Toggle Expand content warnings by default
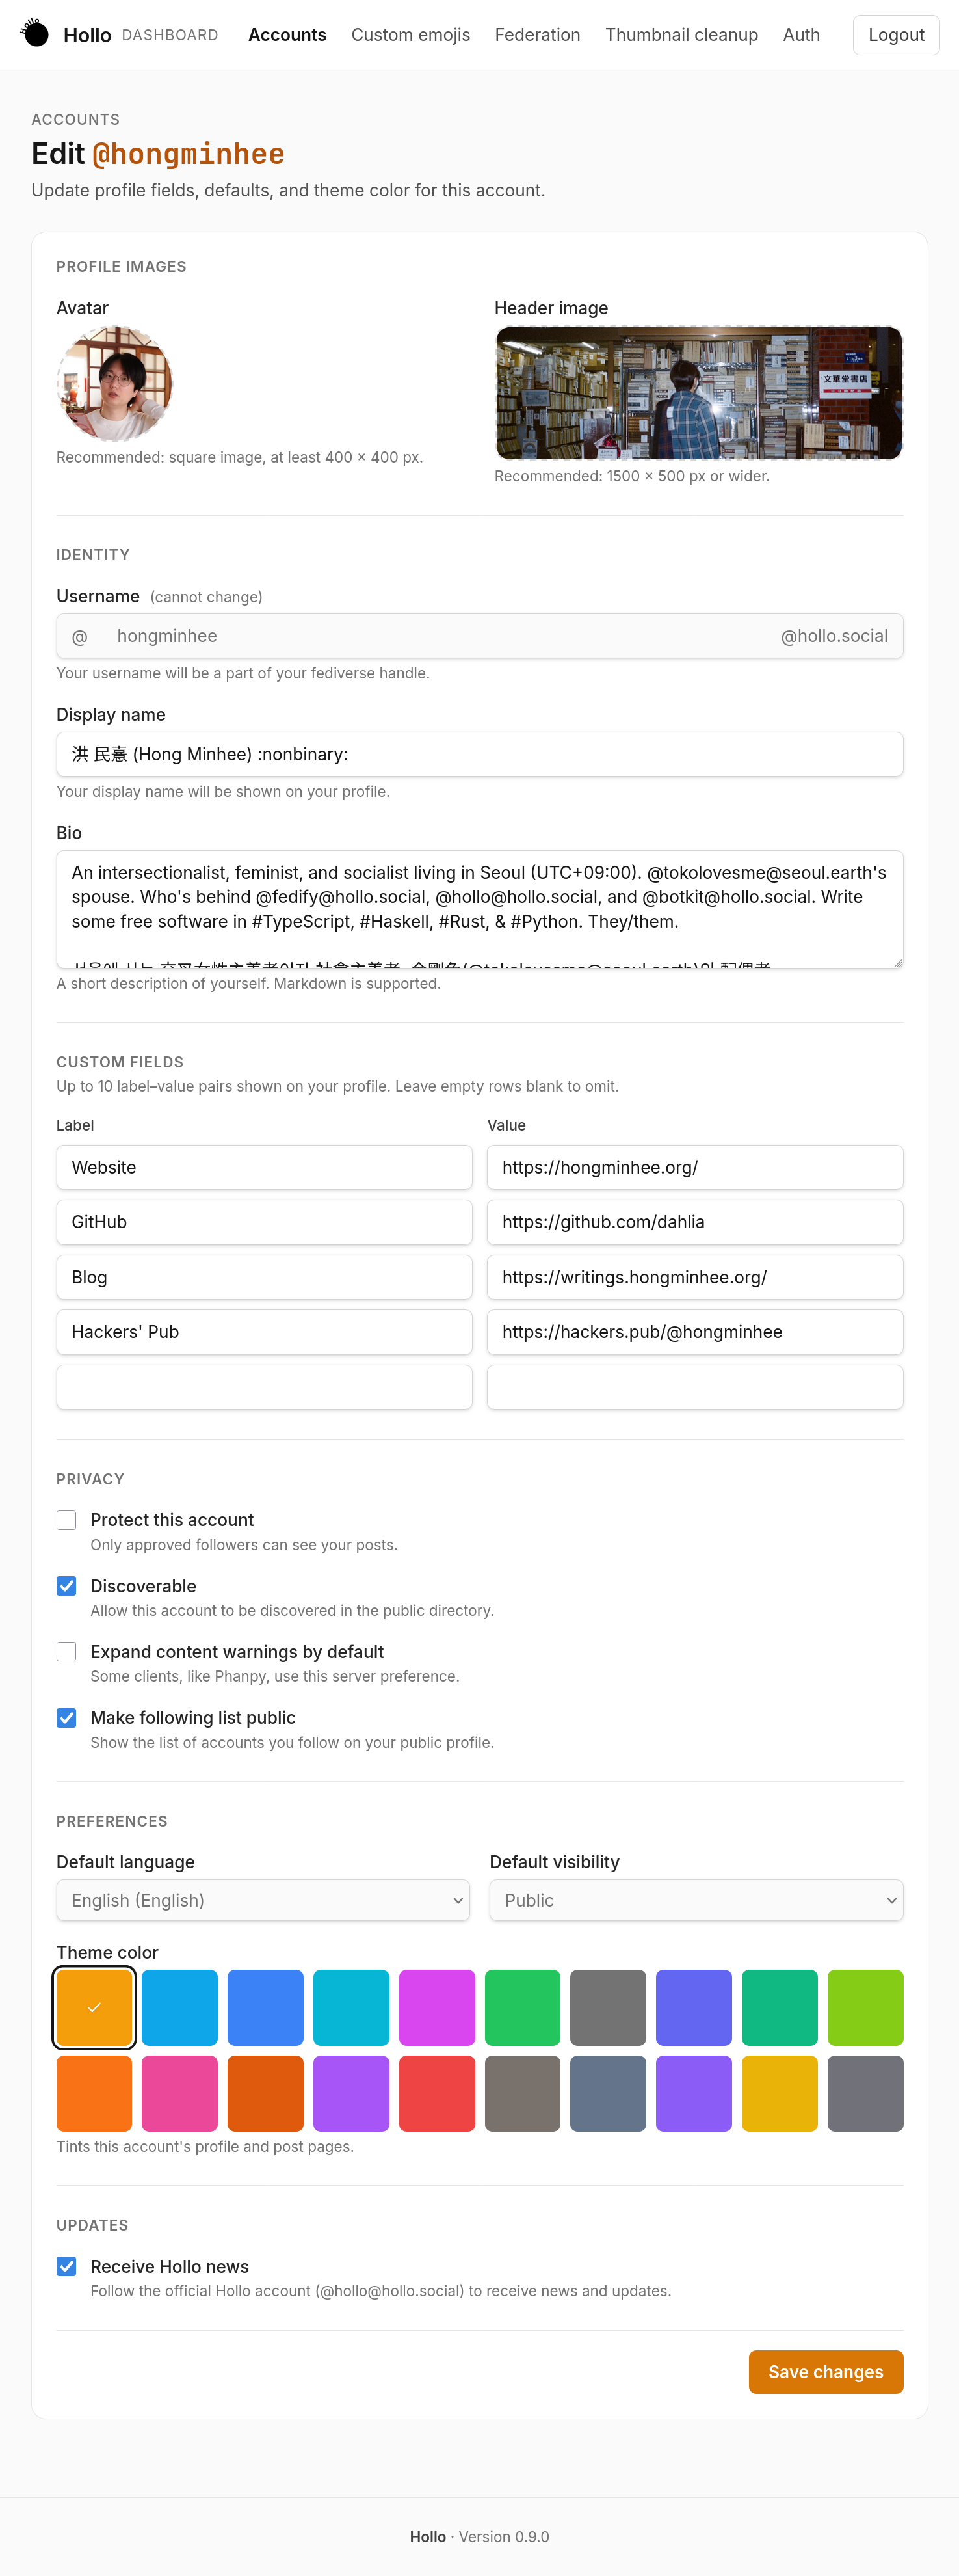The width and height of the screenshot is (959, 2576). coord(66,1652)
